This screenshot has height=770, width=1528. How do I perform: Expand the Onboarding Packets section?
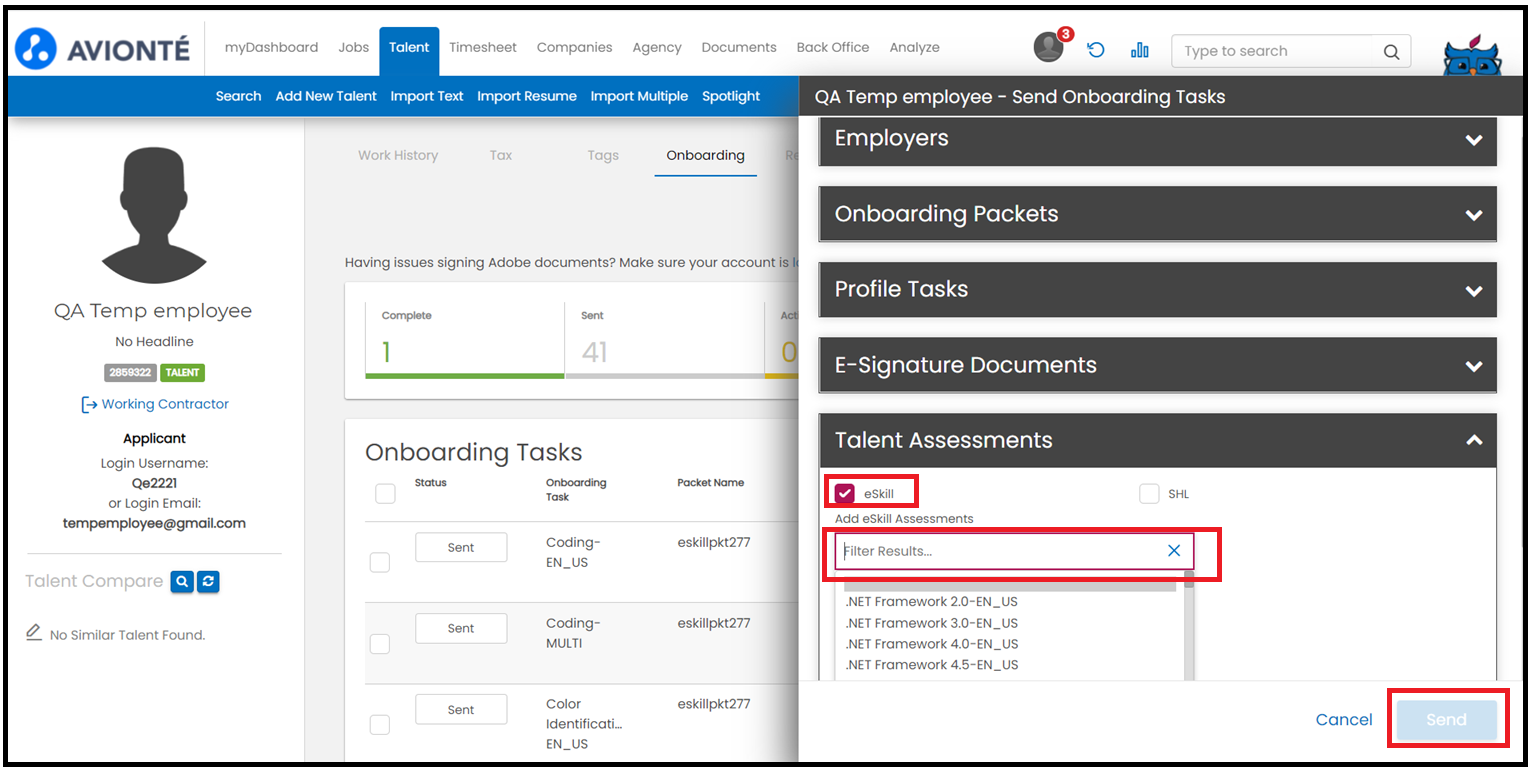coord(1157,214)
